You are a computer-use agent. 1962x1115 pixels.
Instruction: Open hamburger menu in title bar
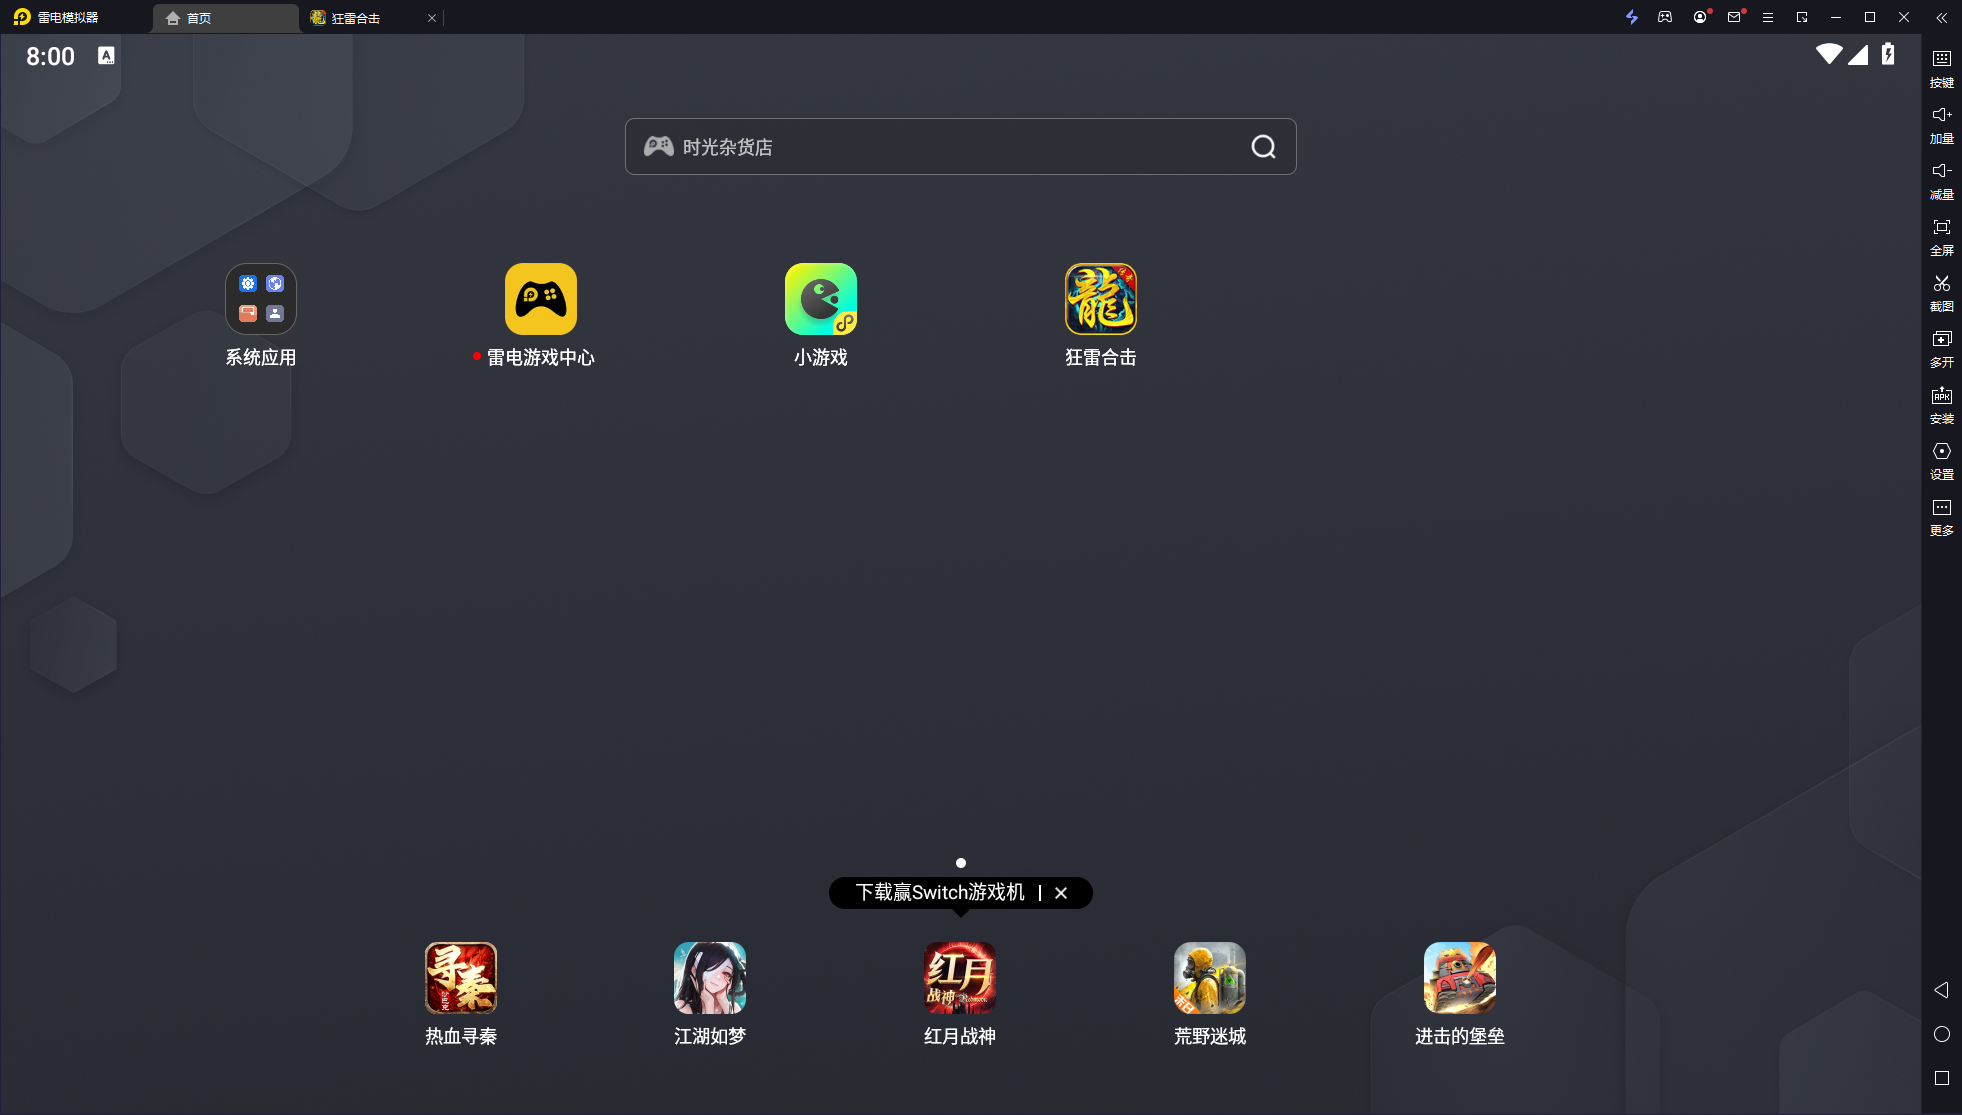tap(1768, 17)
